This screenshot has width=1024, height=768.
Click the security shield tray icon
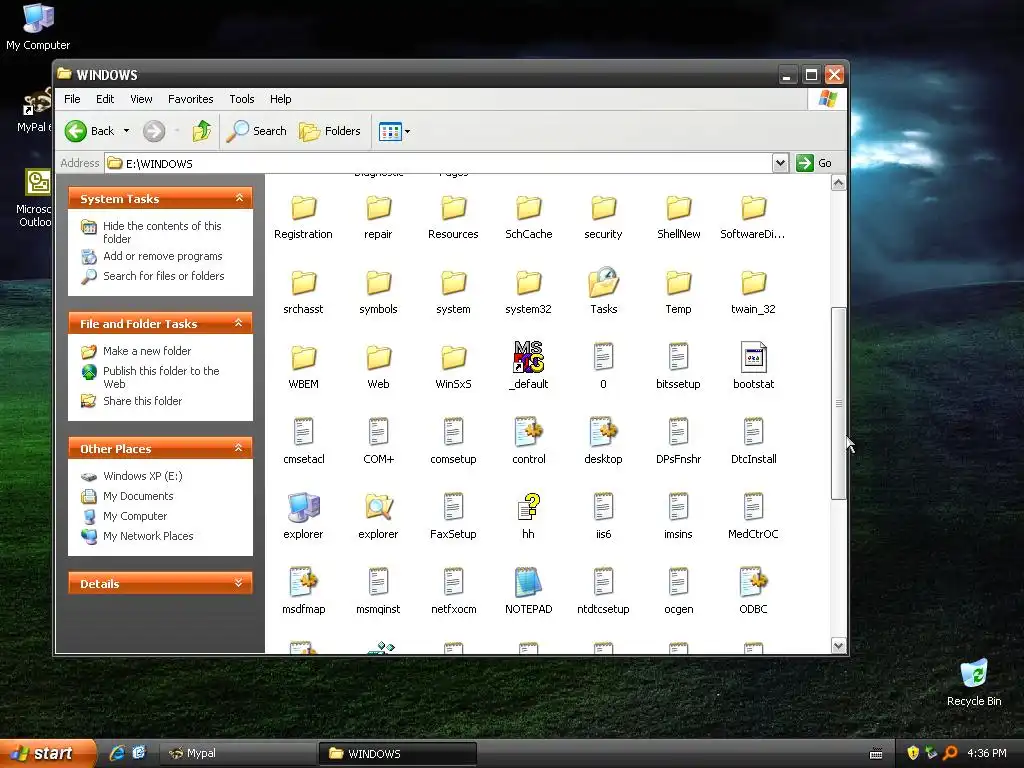913,753
